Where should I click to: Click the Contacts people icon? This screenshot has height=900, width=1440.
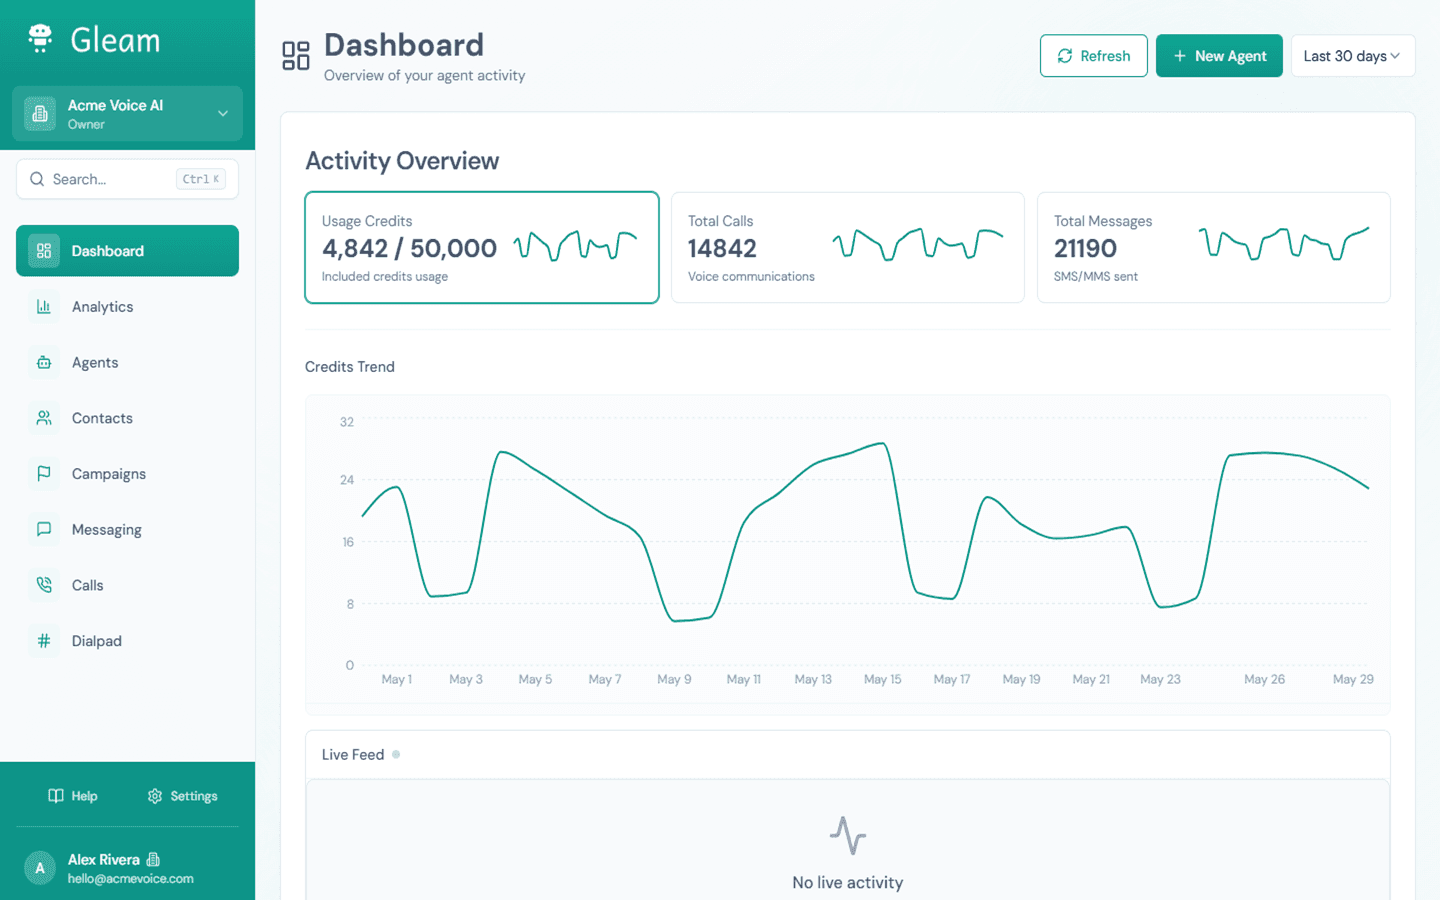44,418
